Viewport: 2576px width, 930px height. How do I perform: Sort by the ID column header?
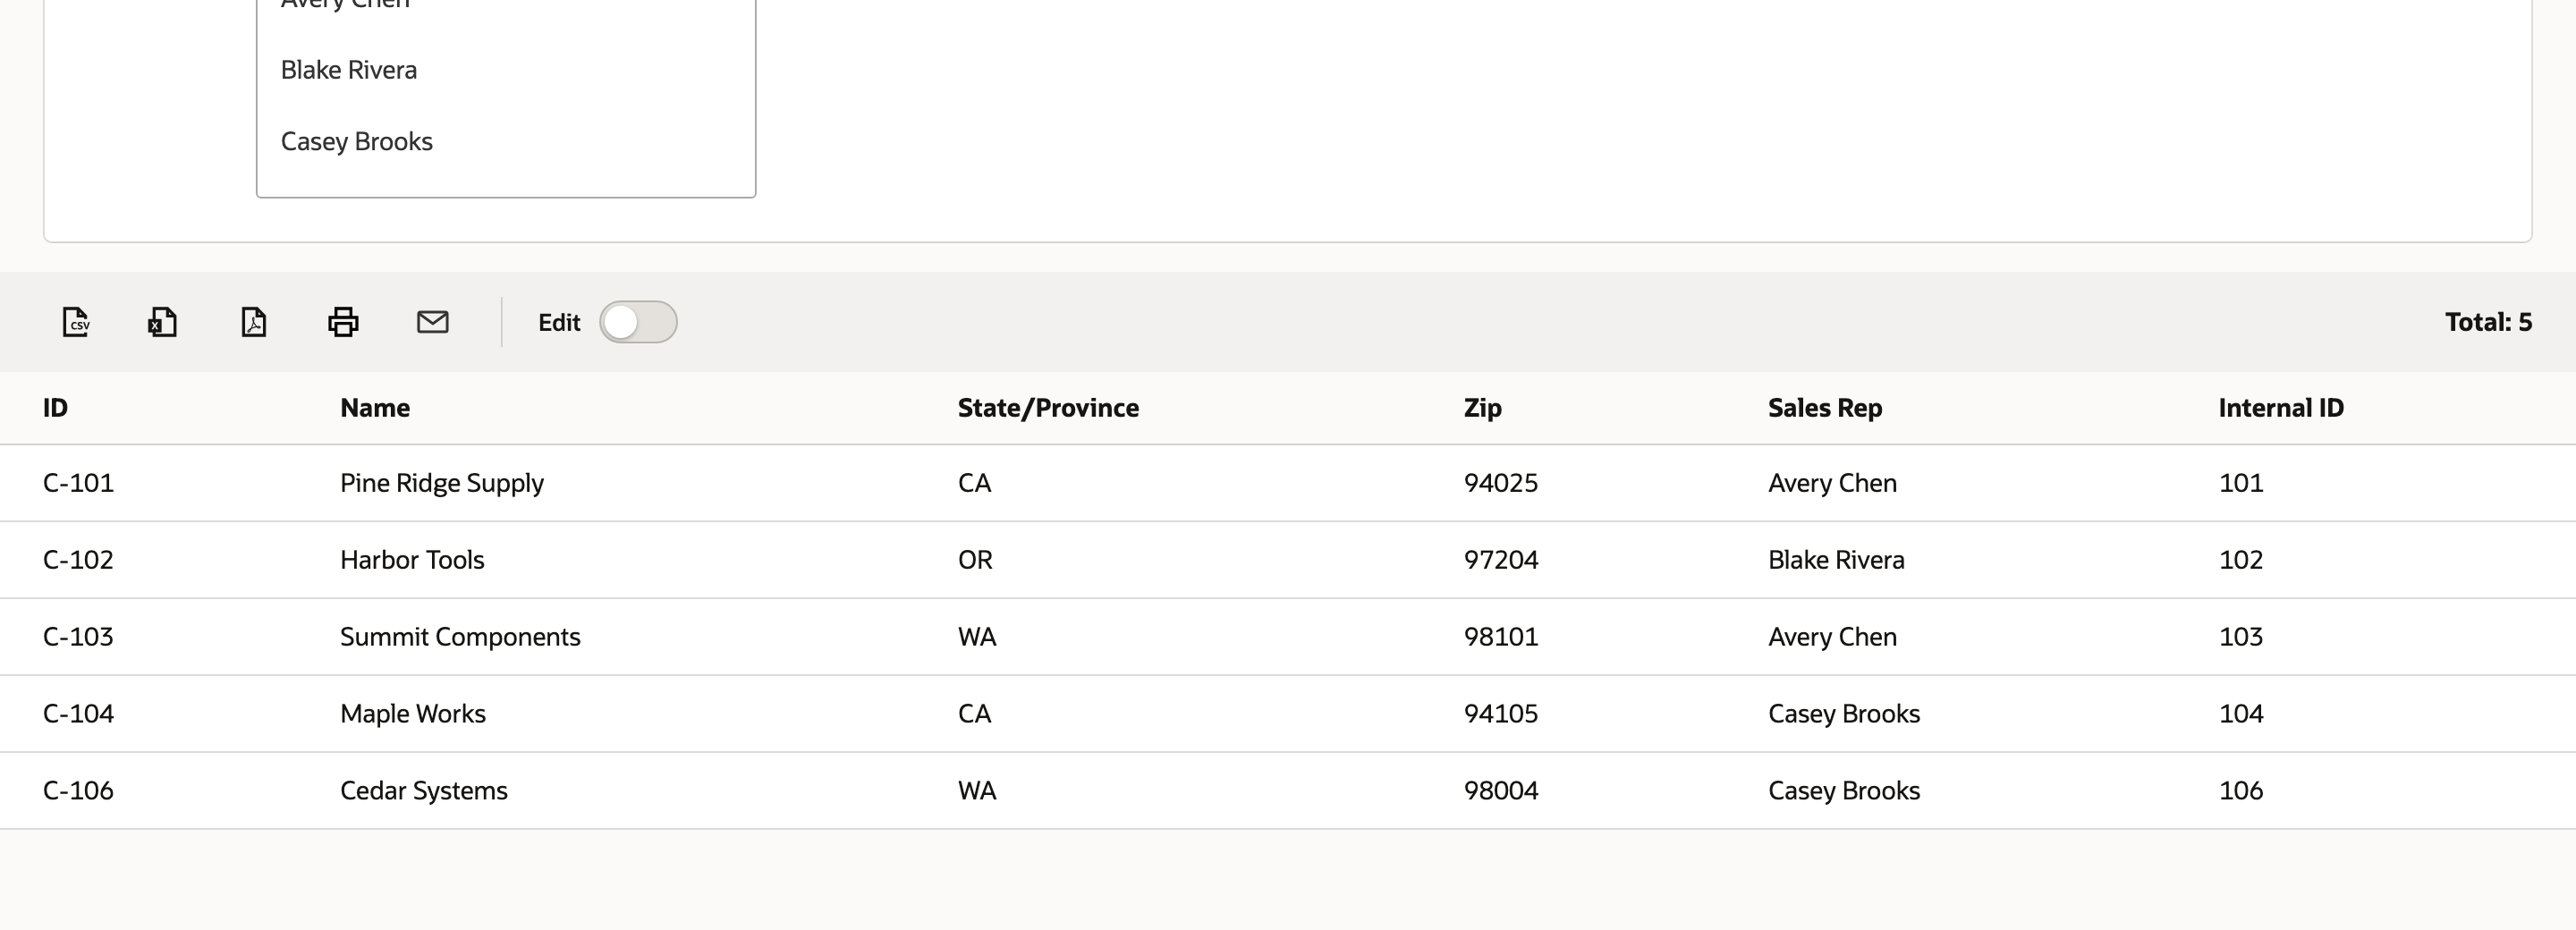[x=55, y=408]
